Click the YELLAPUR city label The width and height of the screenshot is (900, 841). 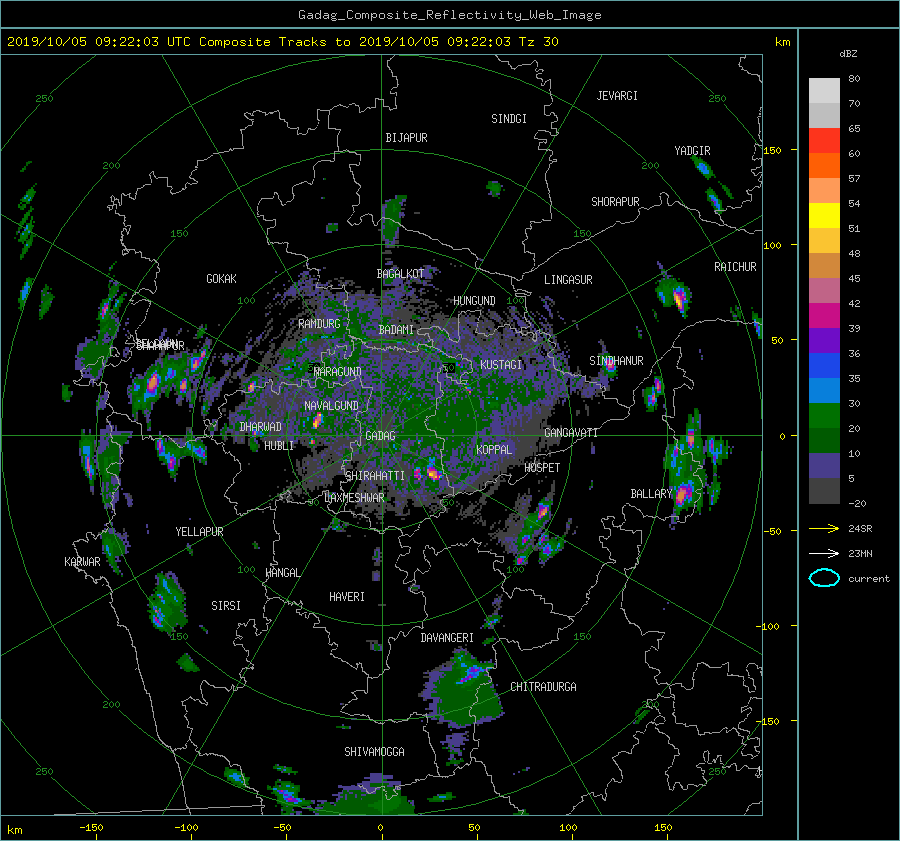pyautogui.click(x=199, y=532)
